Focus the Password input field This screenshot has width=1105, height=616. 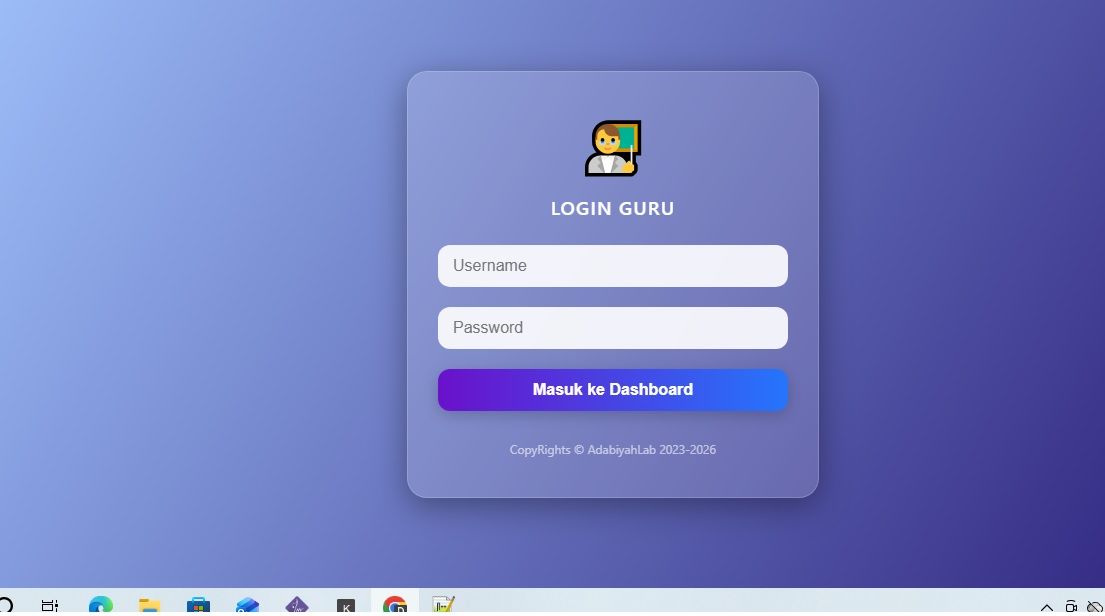(612, 328)
